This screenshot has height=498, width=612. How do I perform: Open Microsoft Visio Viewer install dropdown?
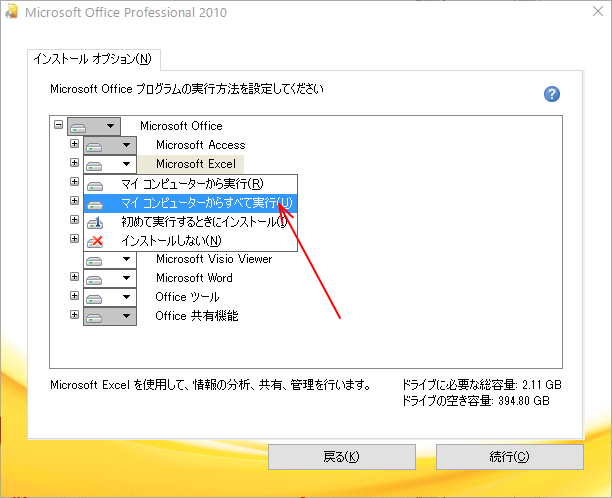pos(110,260)
